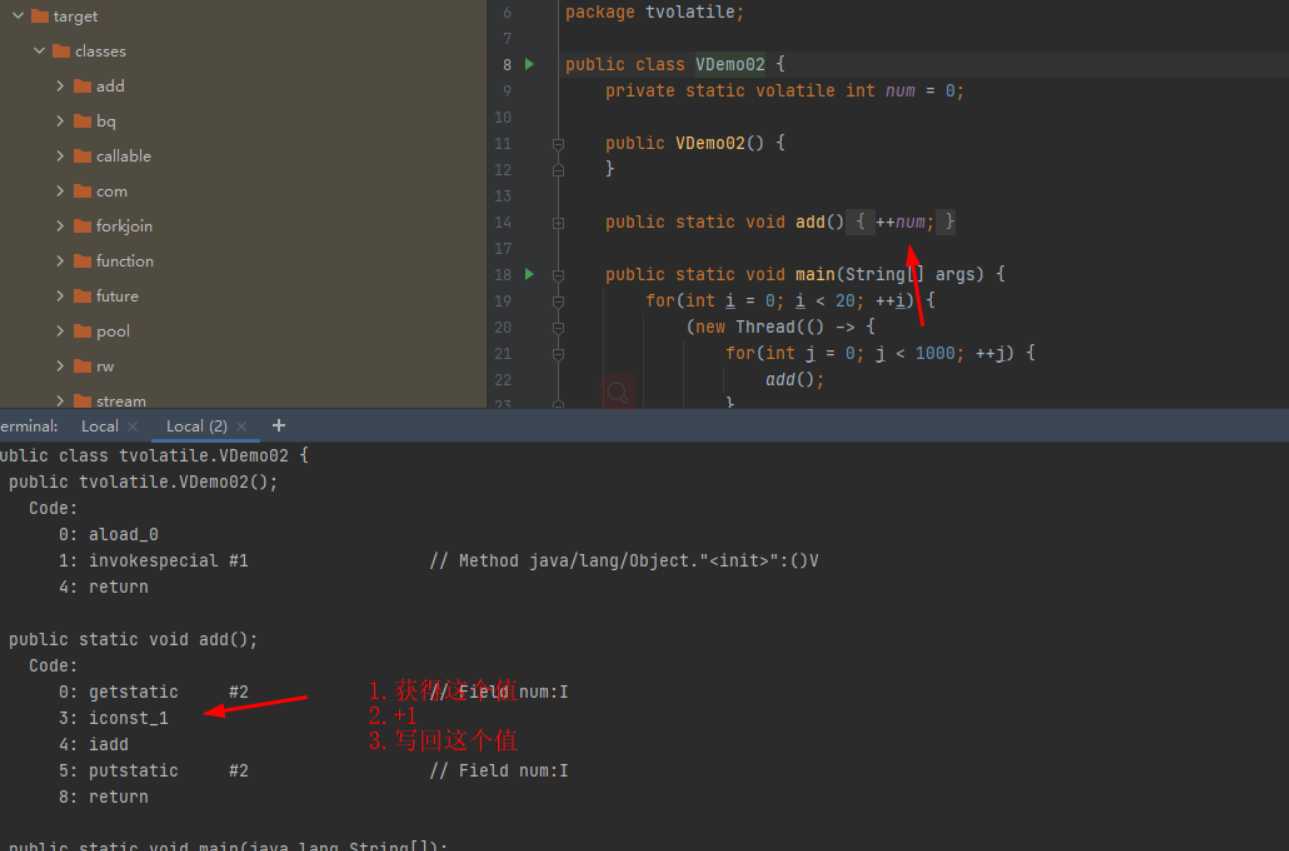This screenshot has width=1289, height=851.
Task: Expand the com folder
Action: (x=60, y=191)
